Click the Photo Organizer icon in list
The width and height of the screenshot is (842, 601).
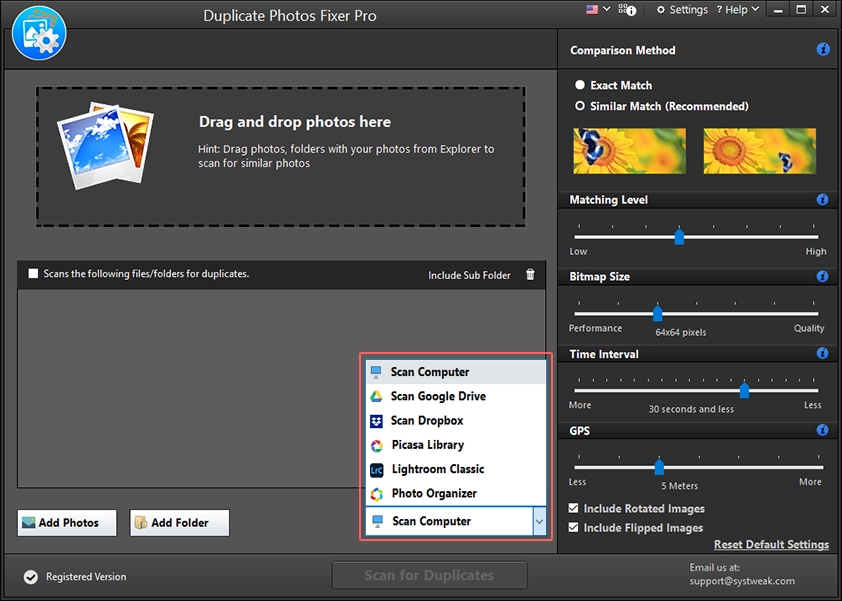(376, 494)
